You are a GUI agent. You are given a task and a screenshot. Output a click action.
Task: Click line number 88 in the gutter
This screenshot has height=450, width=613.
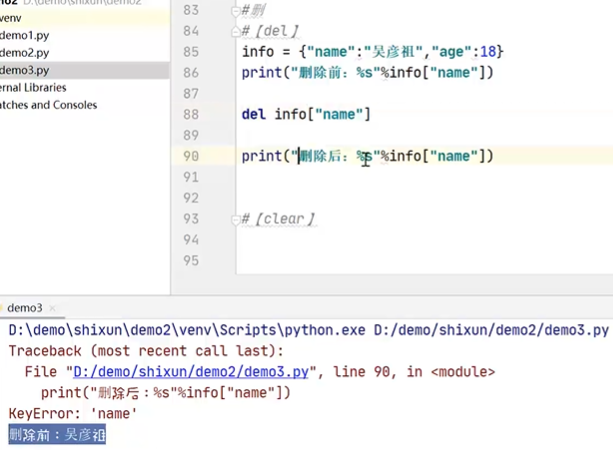191,115
